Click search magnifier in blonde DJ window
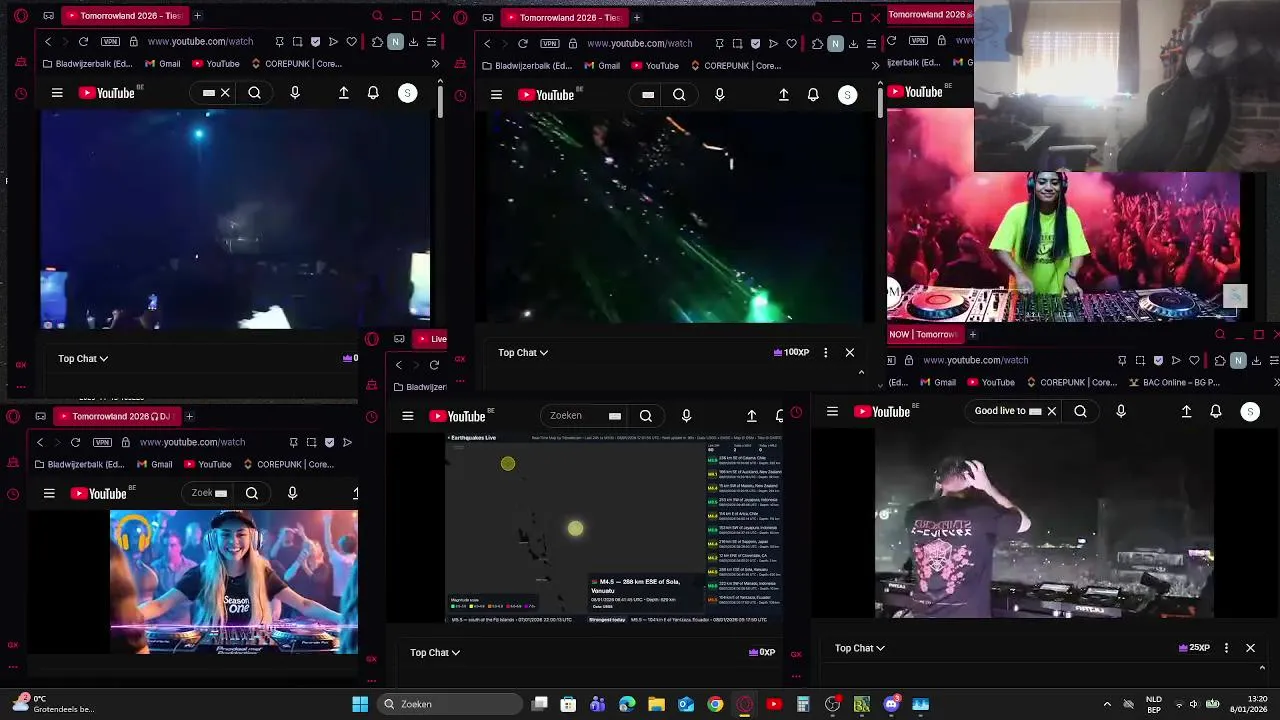Viewport: 1280px width, 720px height. [x=252, y=493]
